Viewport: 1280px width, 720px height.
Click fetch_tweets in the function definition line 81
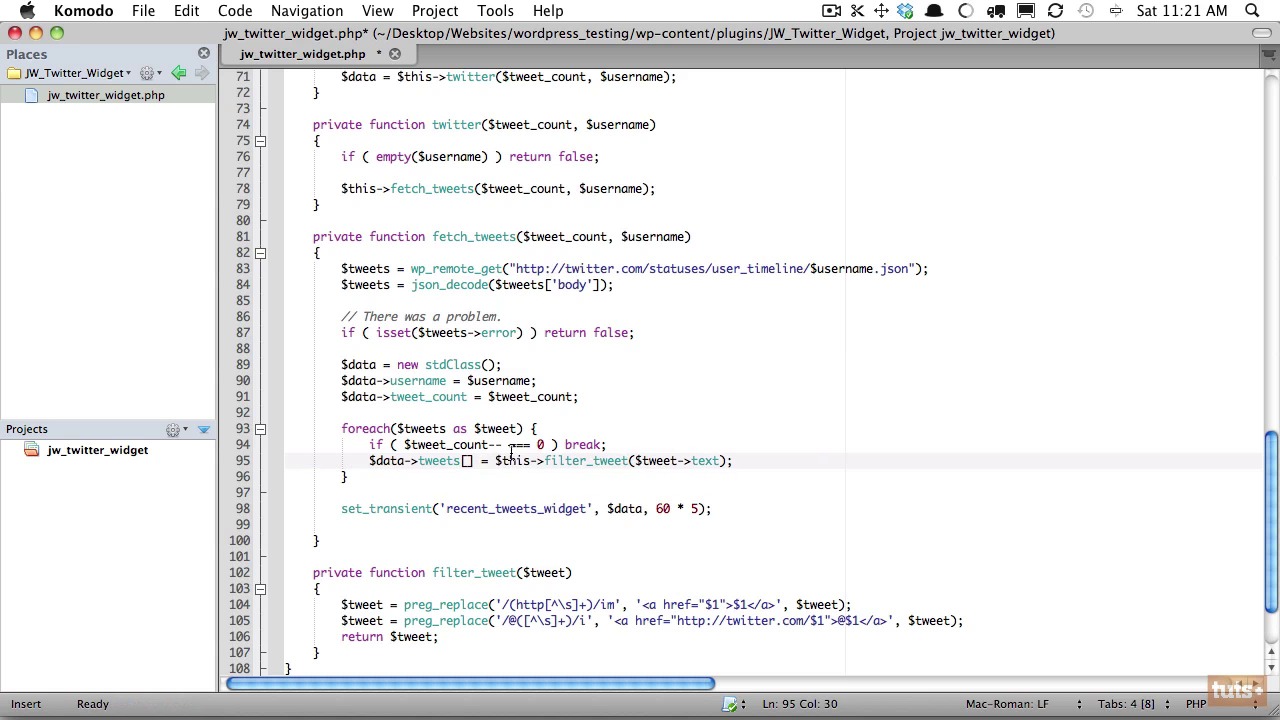click(474, 237)
